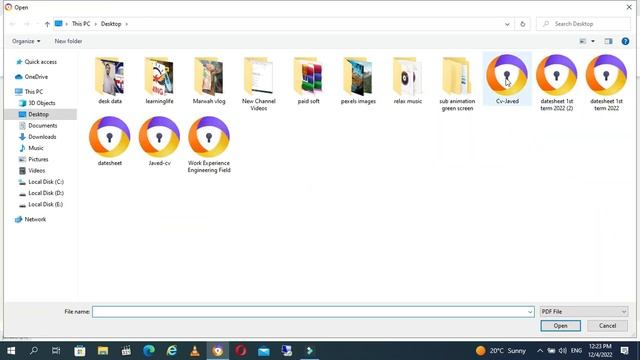Open the learninglife folder

159,81
